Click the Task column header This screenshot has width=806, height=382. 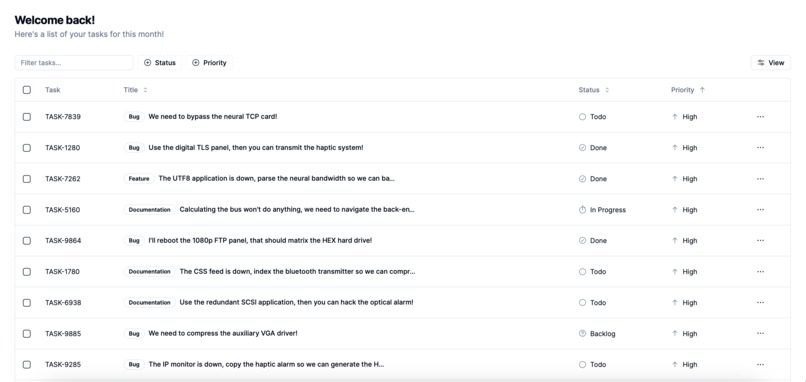(x=52, y=90)
